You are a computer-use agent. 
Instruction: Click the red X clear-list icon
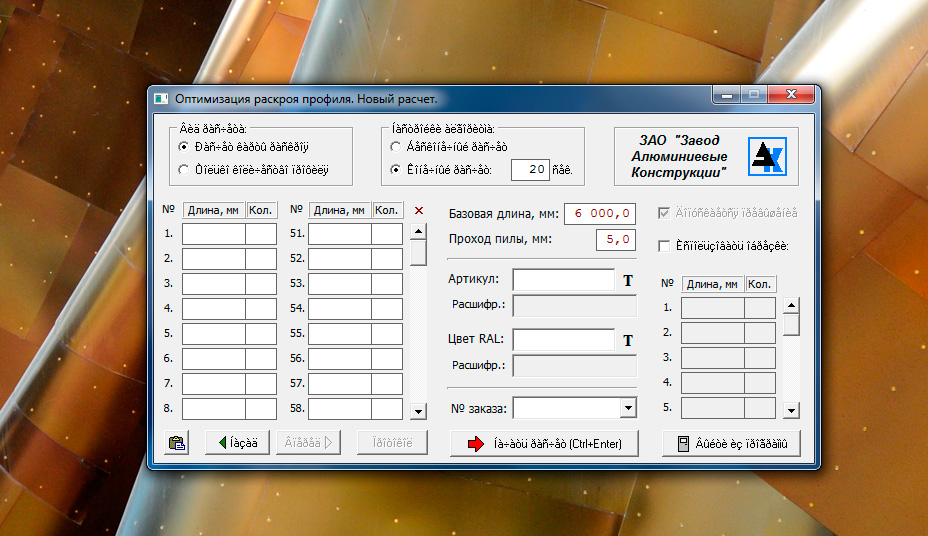[419, 211]
